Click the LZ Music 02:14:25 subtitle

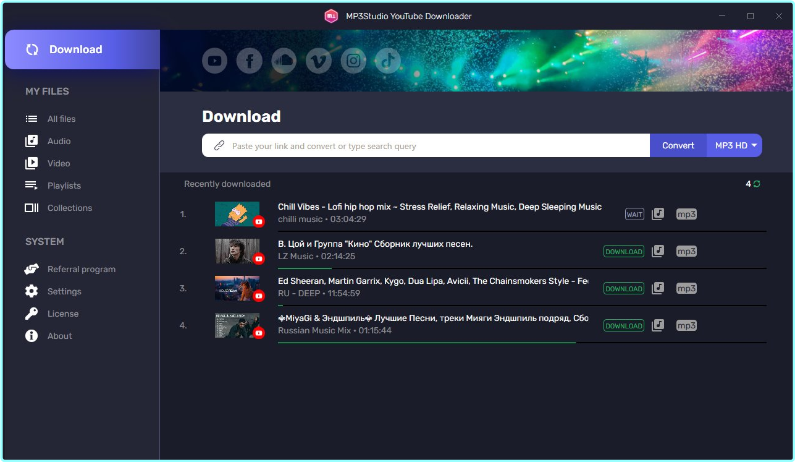[x=316, y=256]
